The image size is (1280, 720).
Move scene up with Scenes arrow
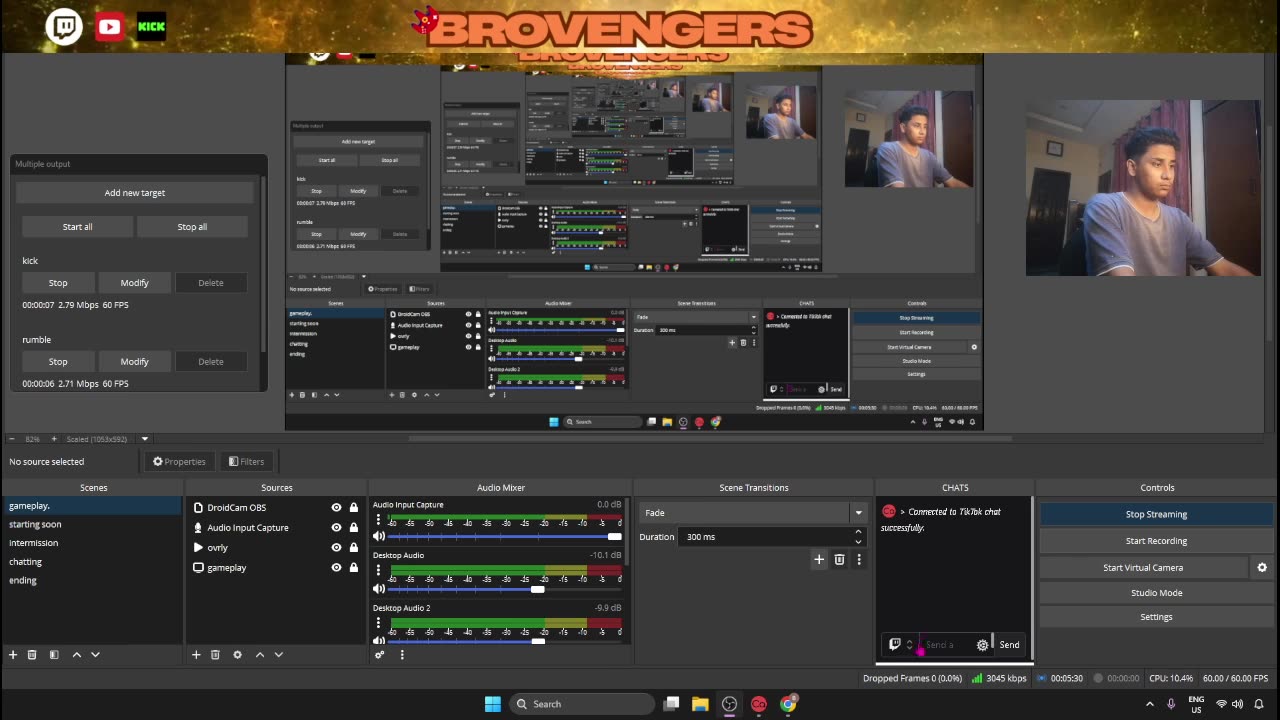[76, 654]
